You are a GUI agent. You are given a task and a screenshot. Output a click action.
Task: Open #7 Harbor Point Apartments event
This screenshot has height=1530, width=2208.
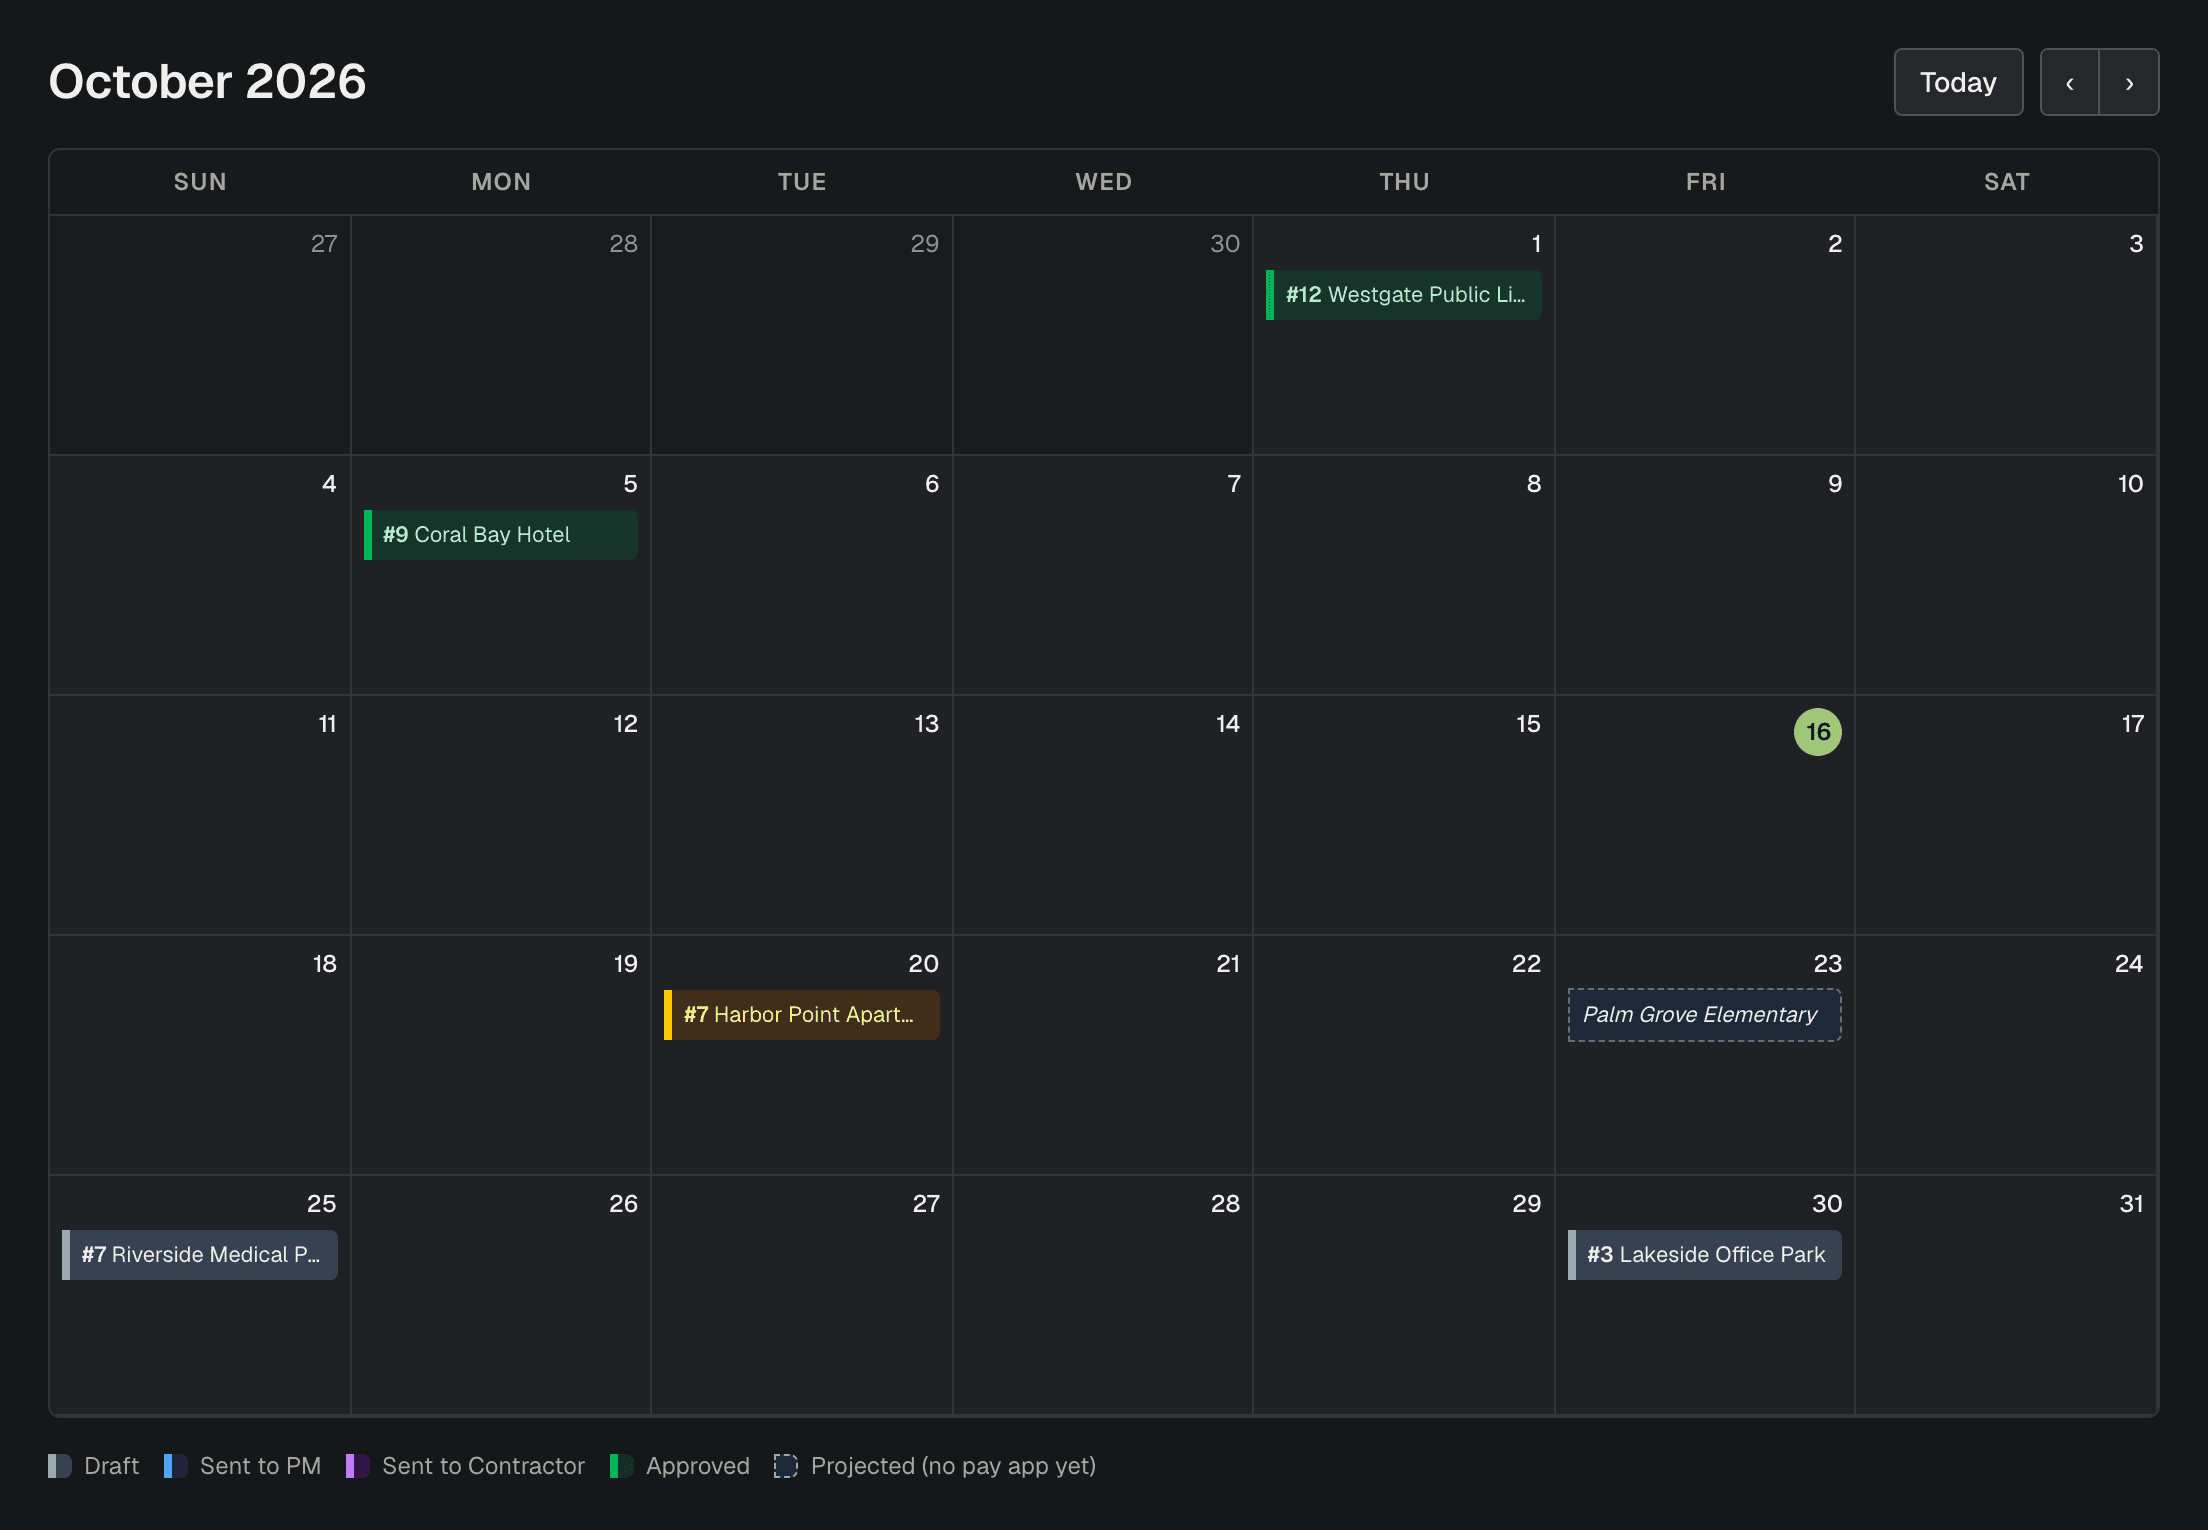[802, 1015]
